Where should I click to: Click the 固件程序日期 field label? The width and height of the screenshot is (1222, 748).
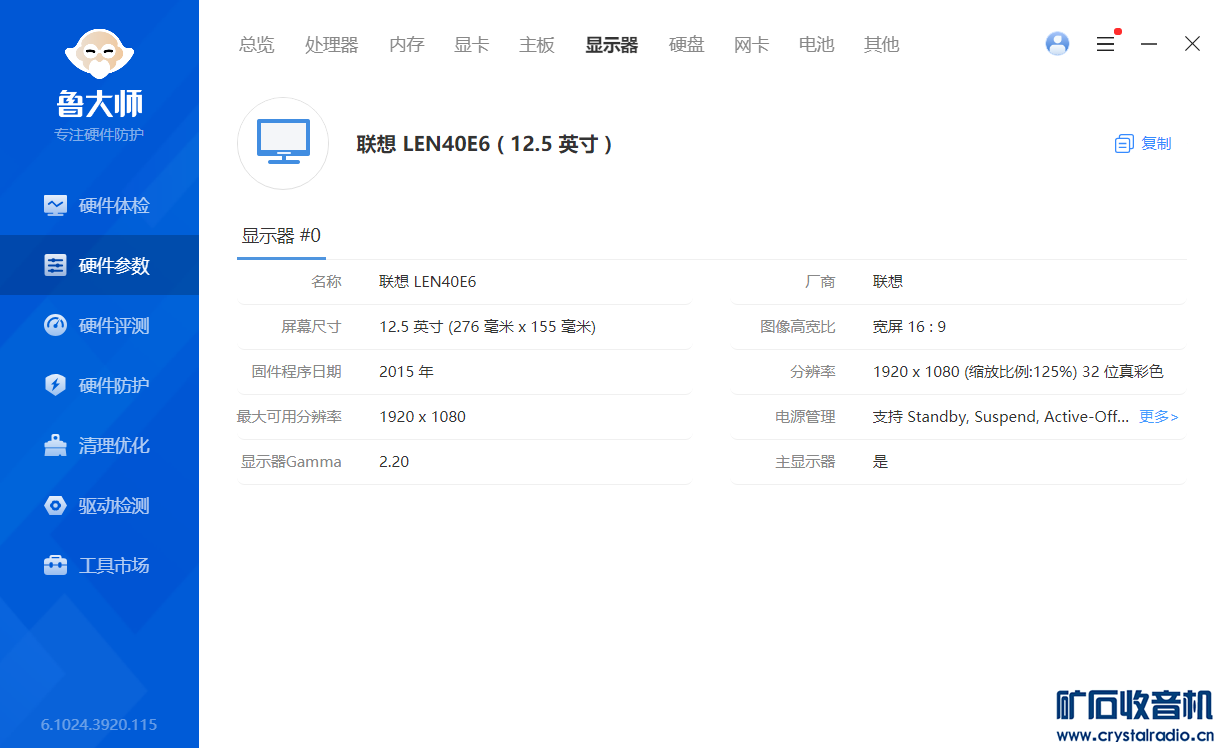click(x=297, y=372)
